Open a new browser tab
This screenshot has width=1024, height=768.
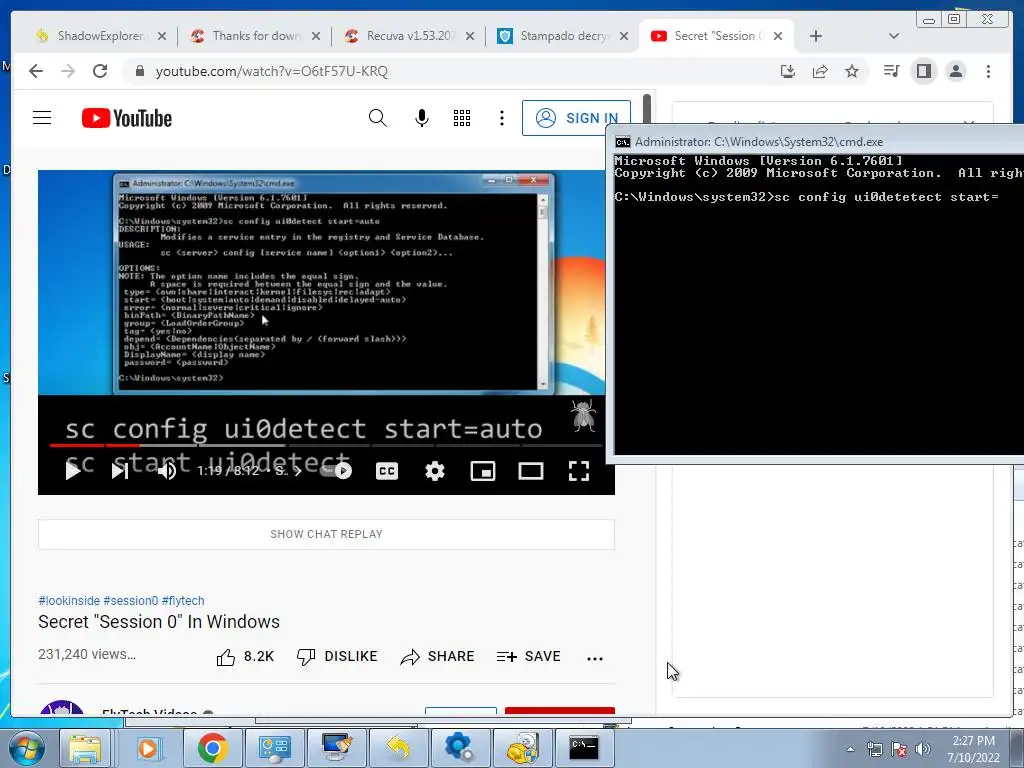tap(816, 36)
